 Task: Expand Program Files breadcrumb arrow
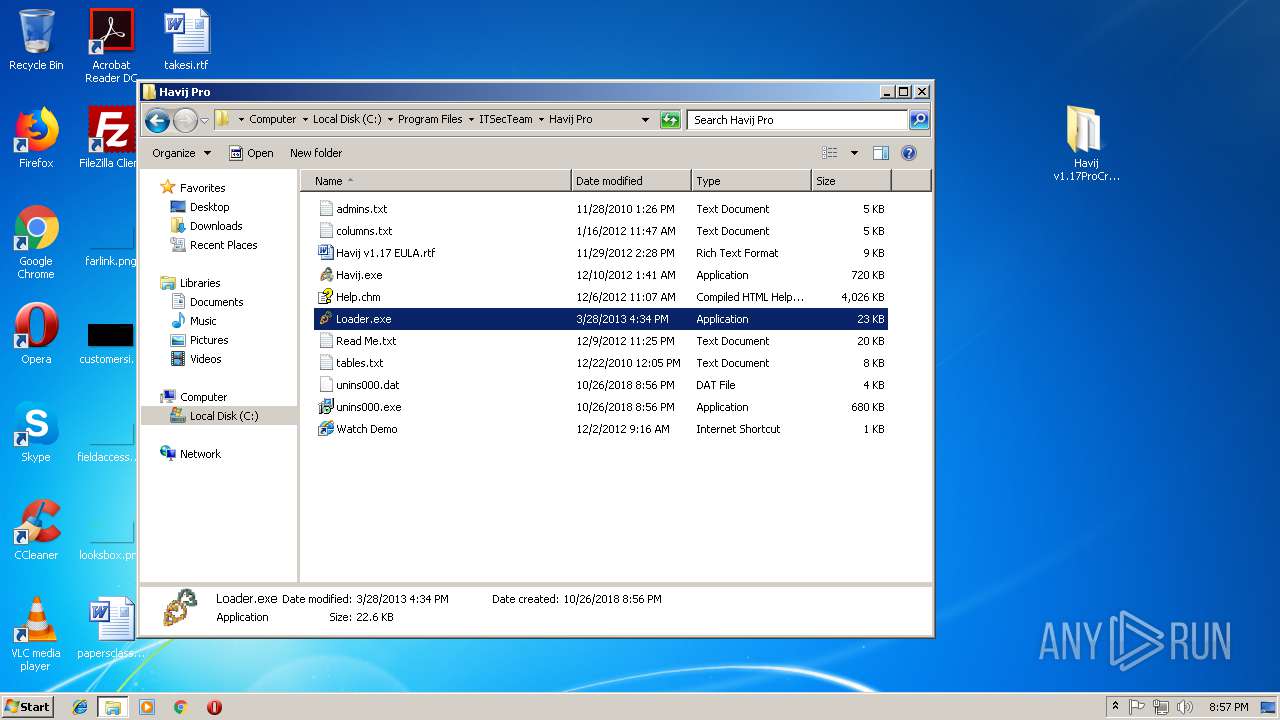point(471,119)
